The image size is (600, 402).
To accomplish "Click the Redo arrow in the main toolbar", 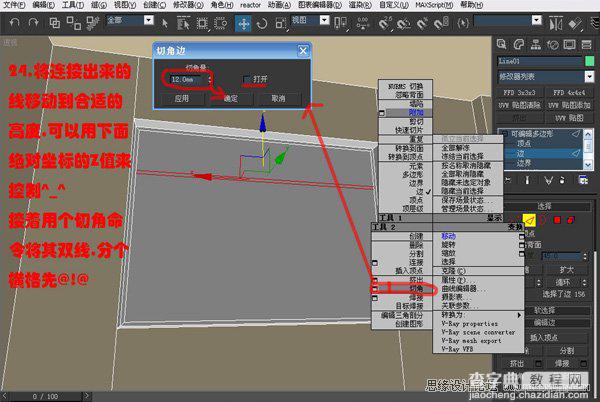I will [33, 23].
